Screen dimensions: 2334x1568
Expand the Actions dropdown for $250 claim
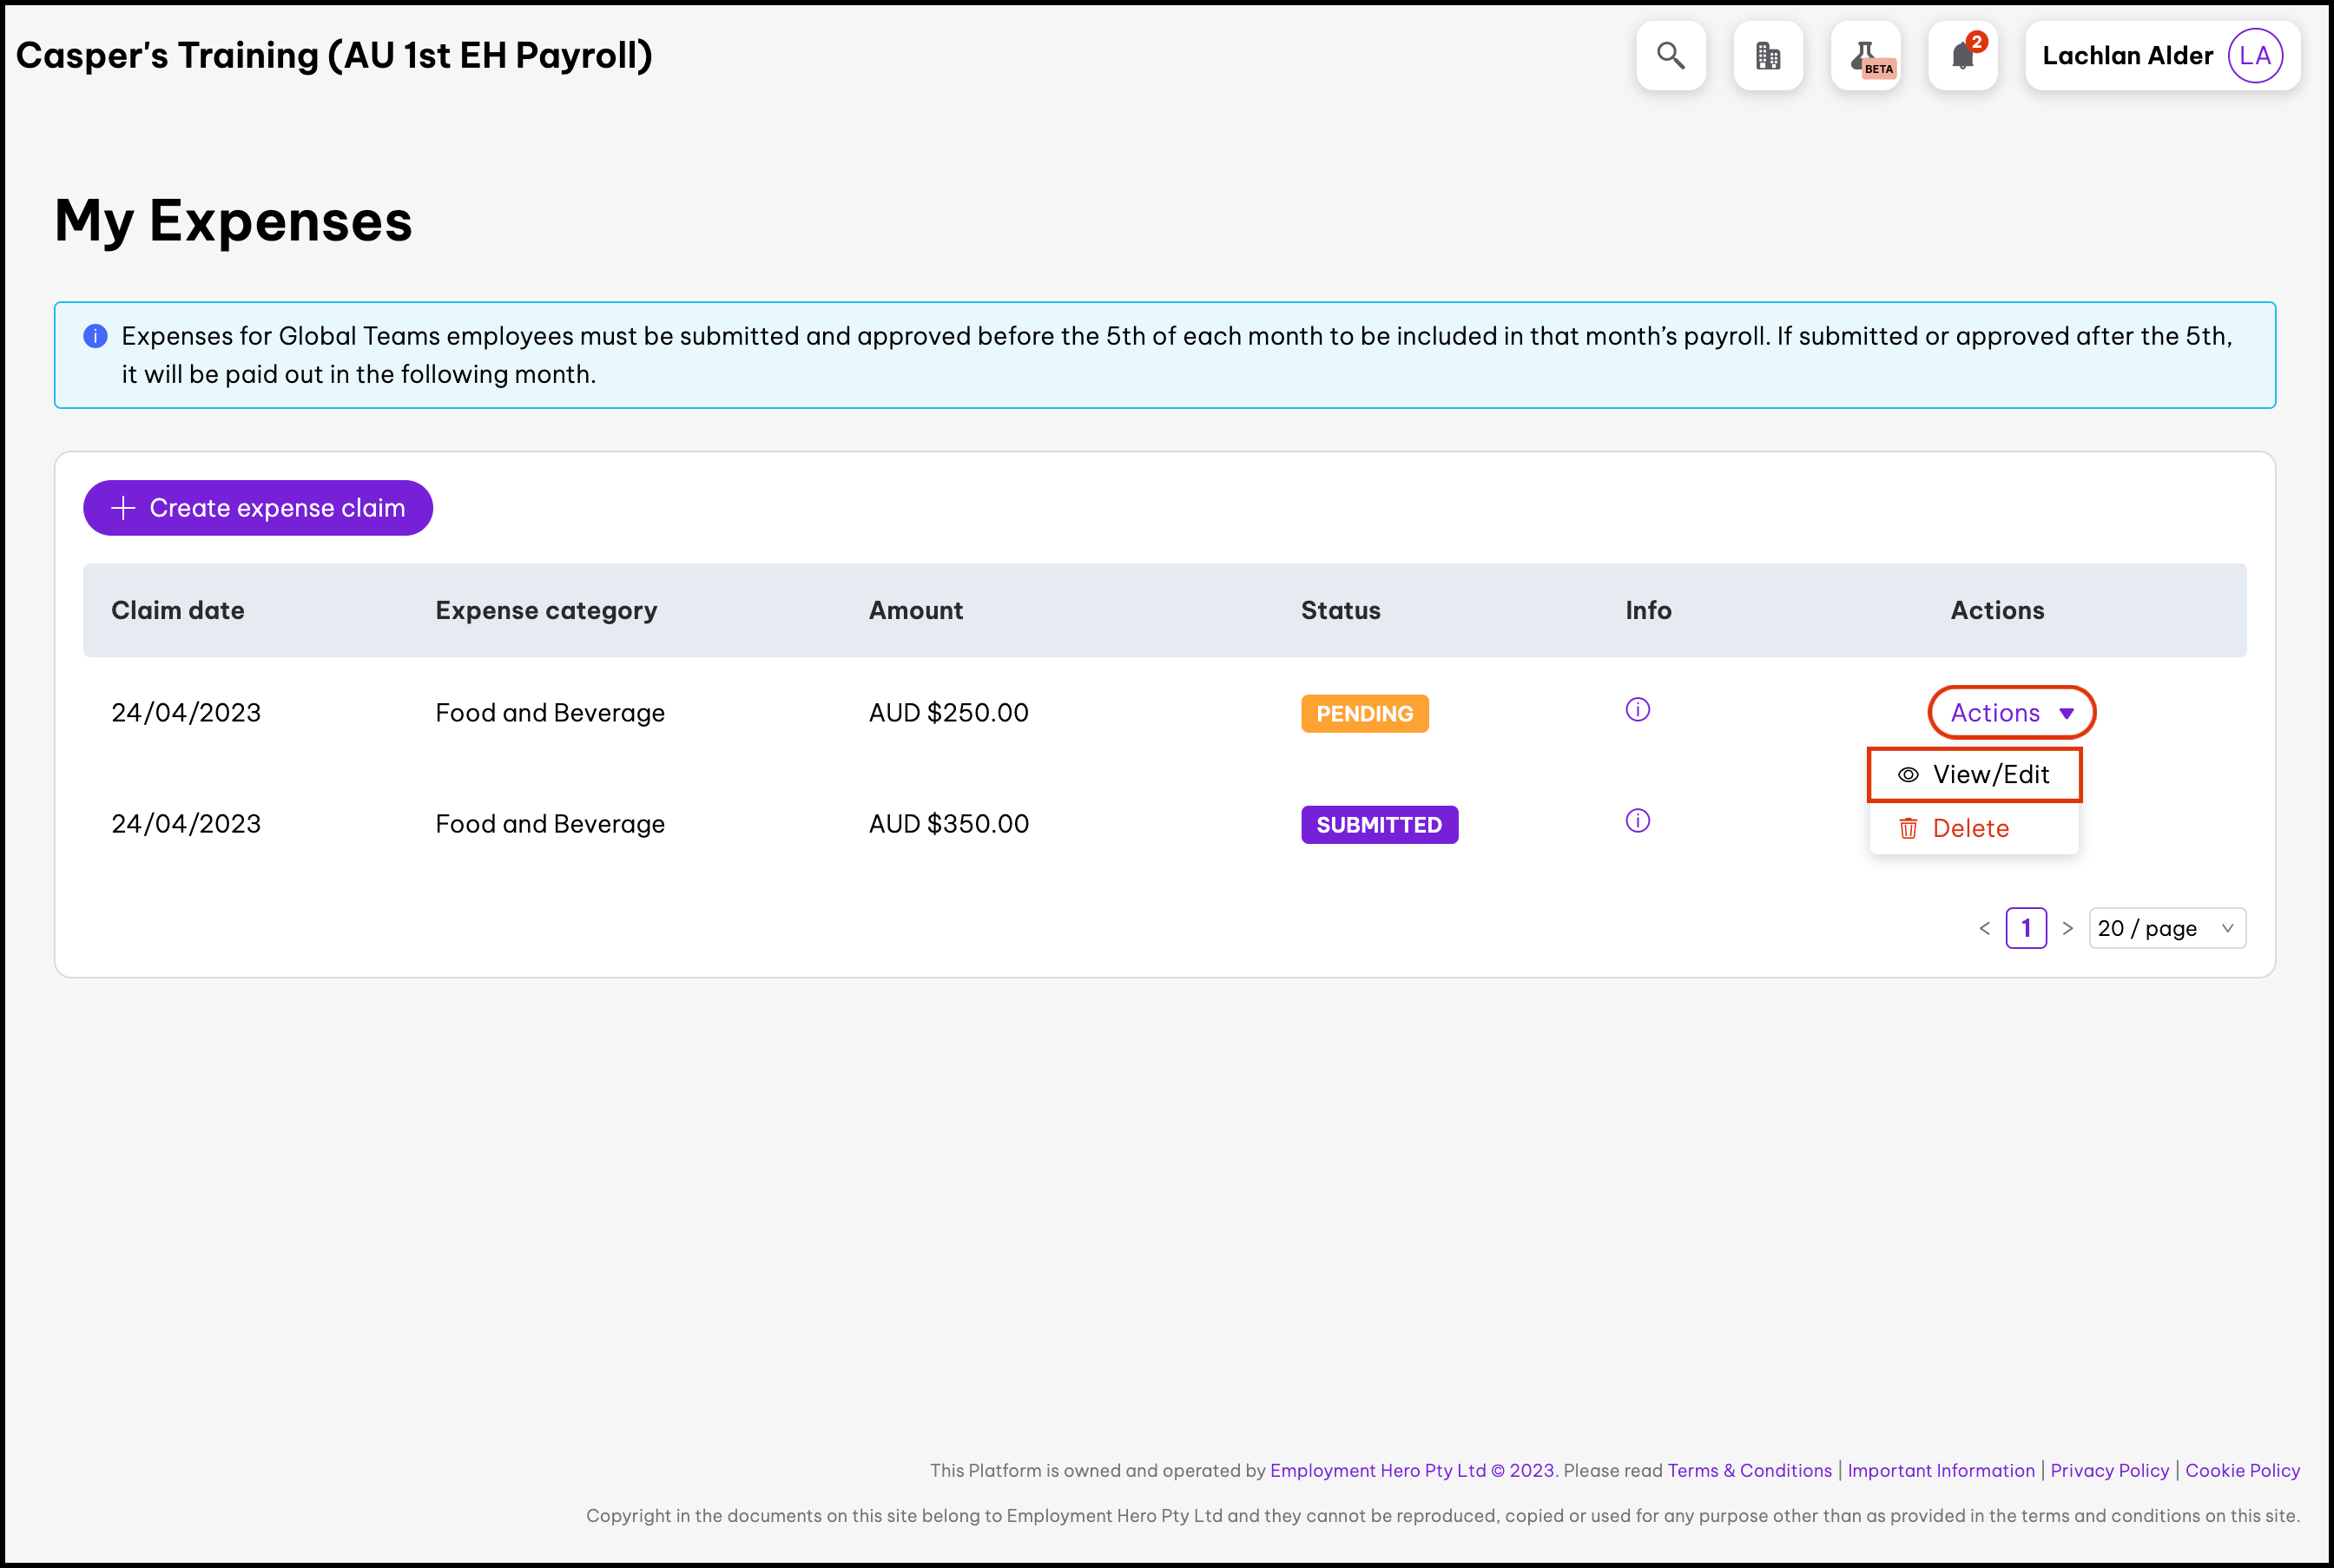click(x=2011, y=713)
